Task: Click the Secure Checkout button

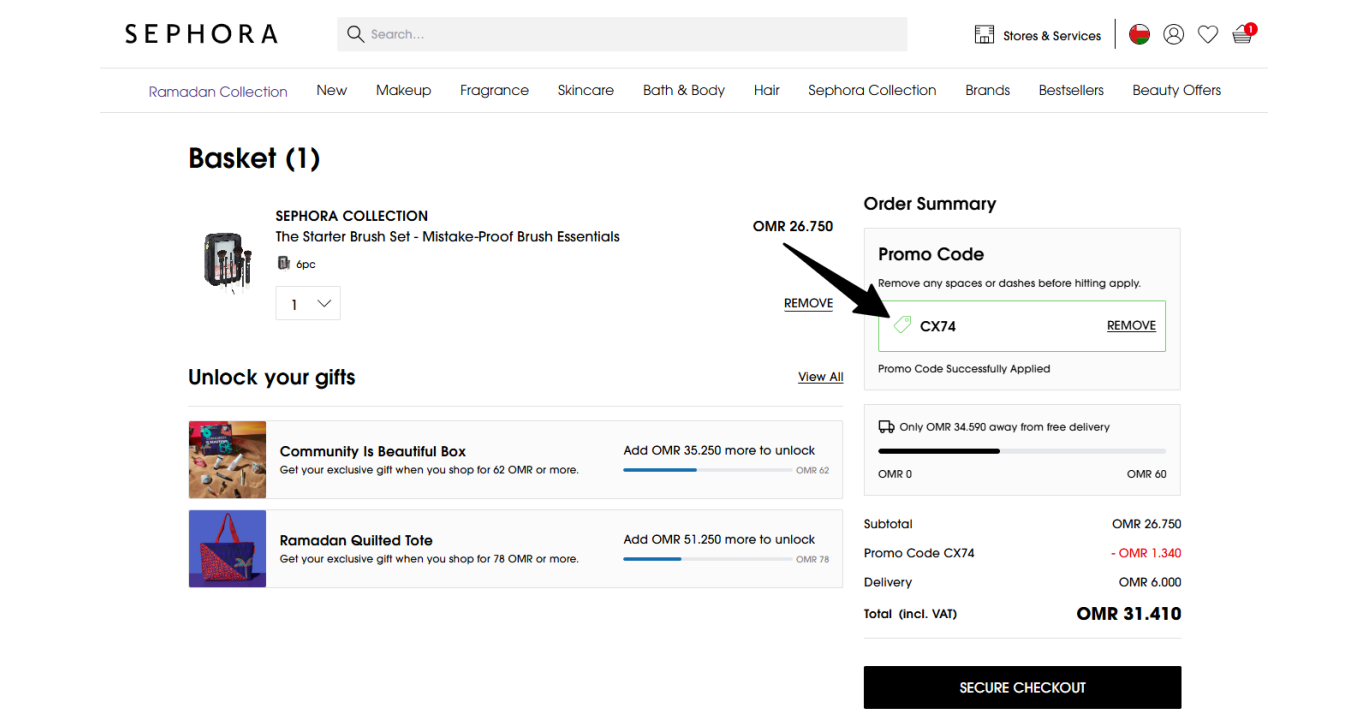Action: pyautogui.click(x=1022, y=687)
